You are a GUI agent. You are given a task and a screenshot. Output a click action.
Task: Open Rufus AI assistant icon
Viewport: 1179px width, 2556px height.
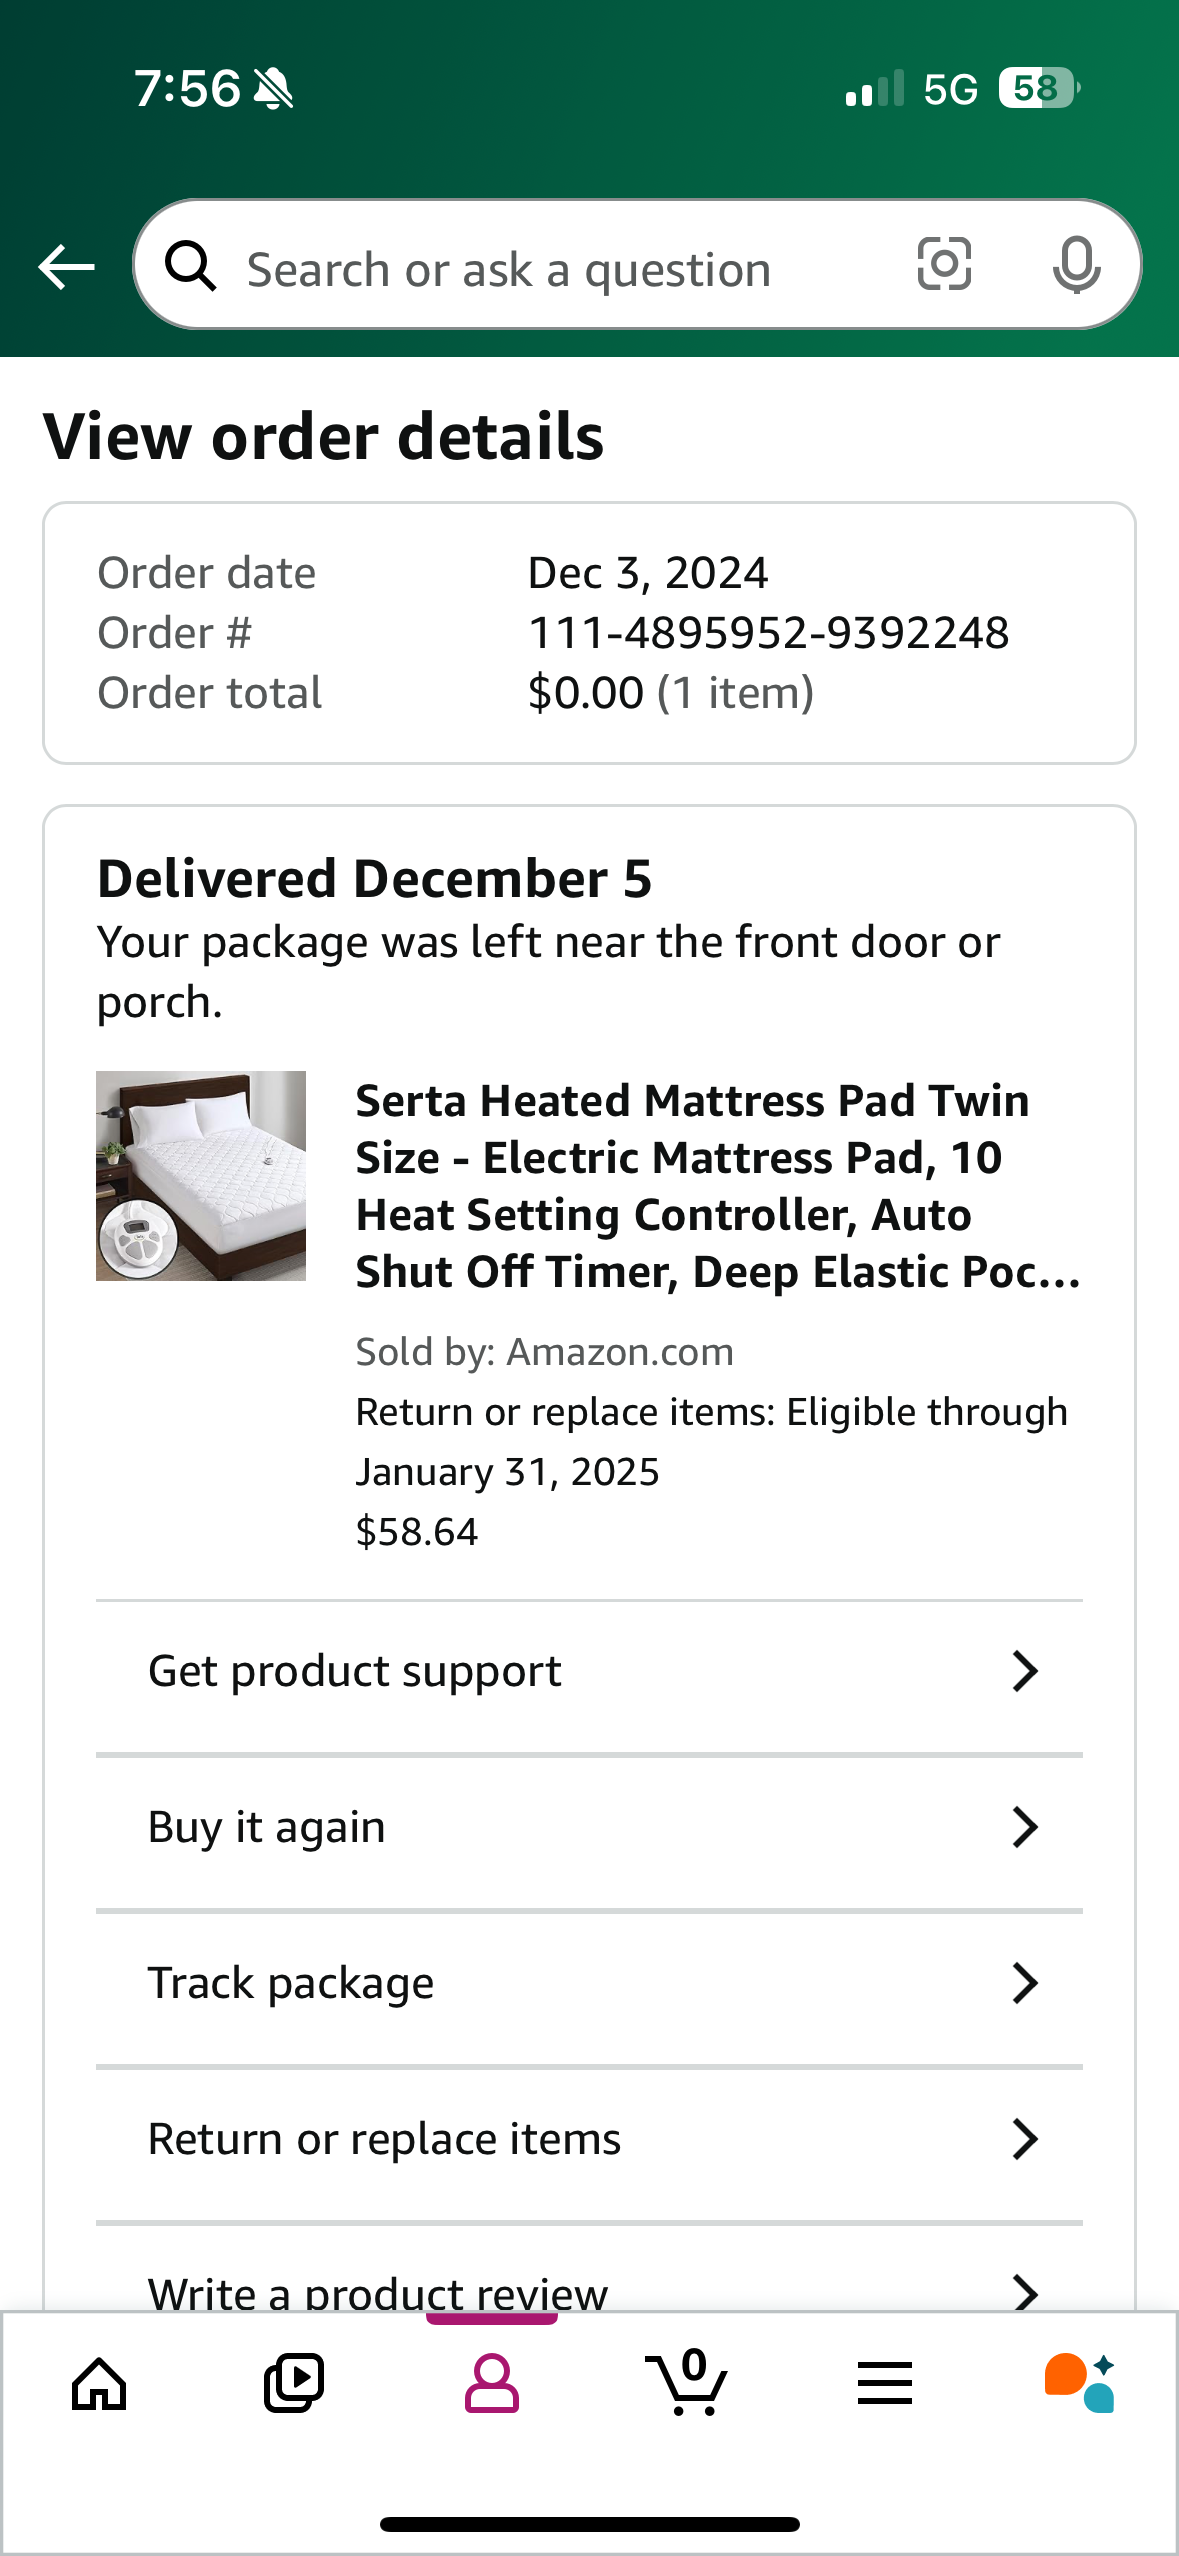point(1079,2383)
